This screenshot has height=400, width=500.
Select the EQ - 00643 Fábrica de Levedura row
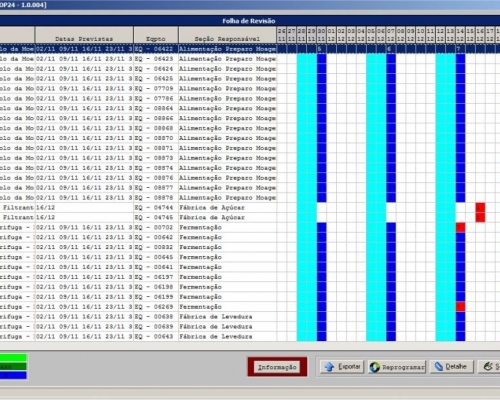250,336
